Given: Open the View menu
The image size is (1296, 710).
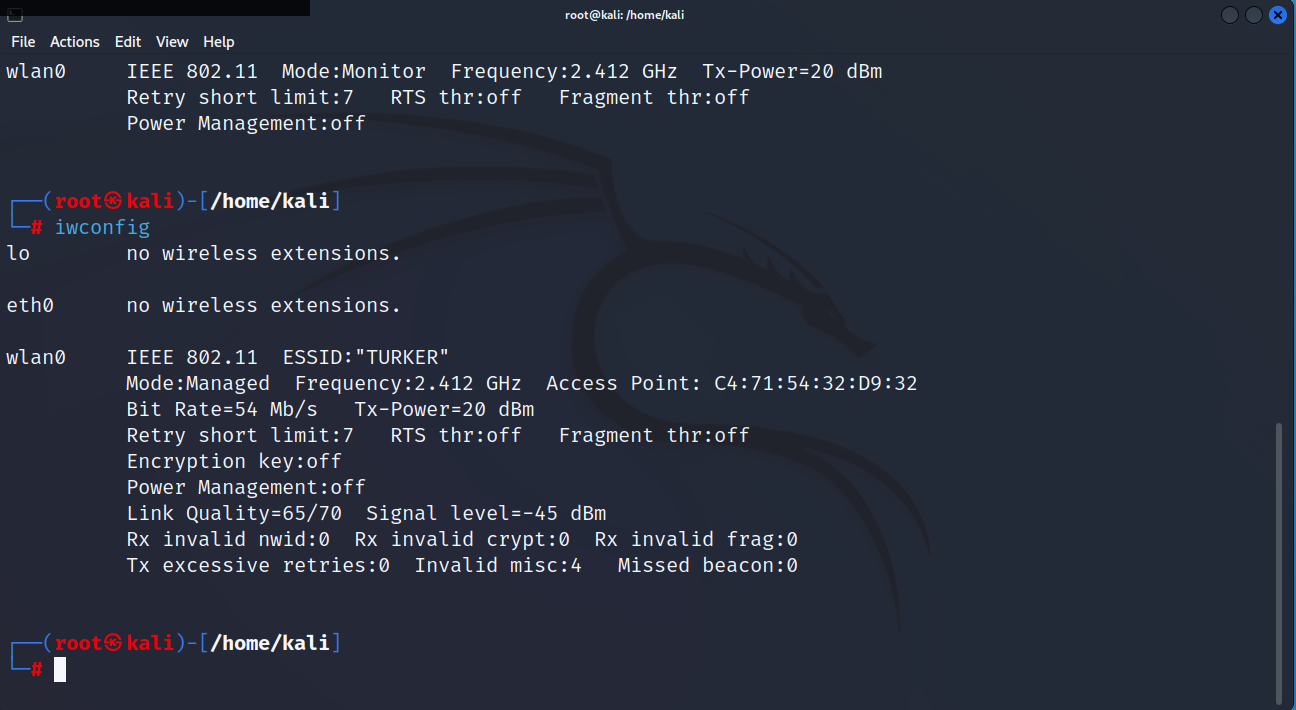Looking at the screenshot, I should point(172,42).
